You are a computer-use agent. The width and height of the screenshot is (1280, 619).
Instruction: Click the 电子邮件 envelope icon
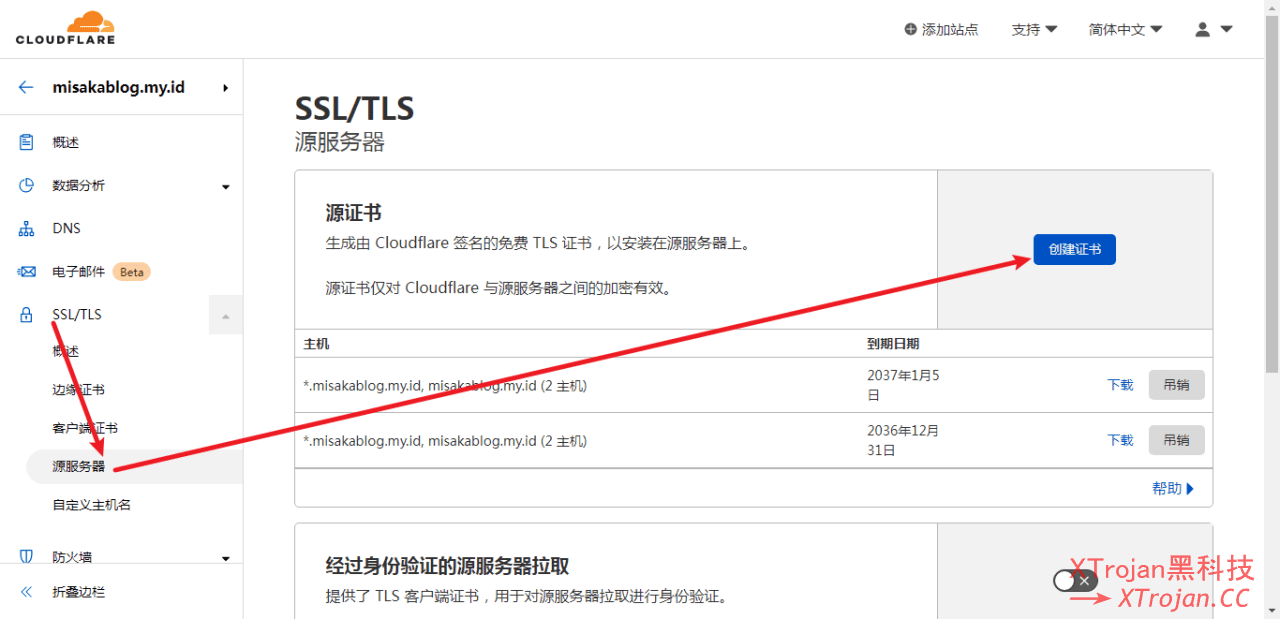(x=27, y=272)
